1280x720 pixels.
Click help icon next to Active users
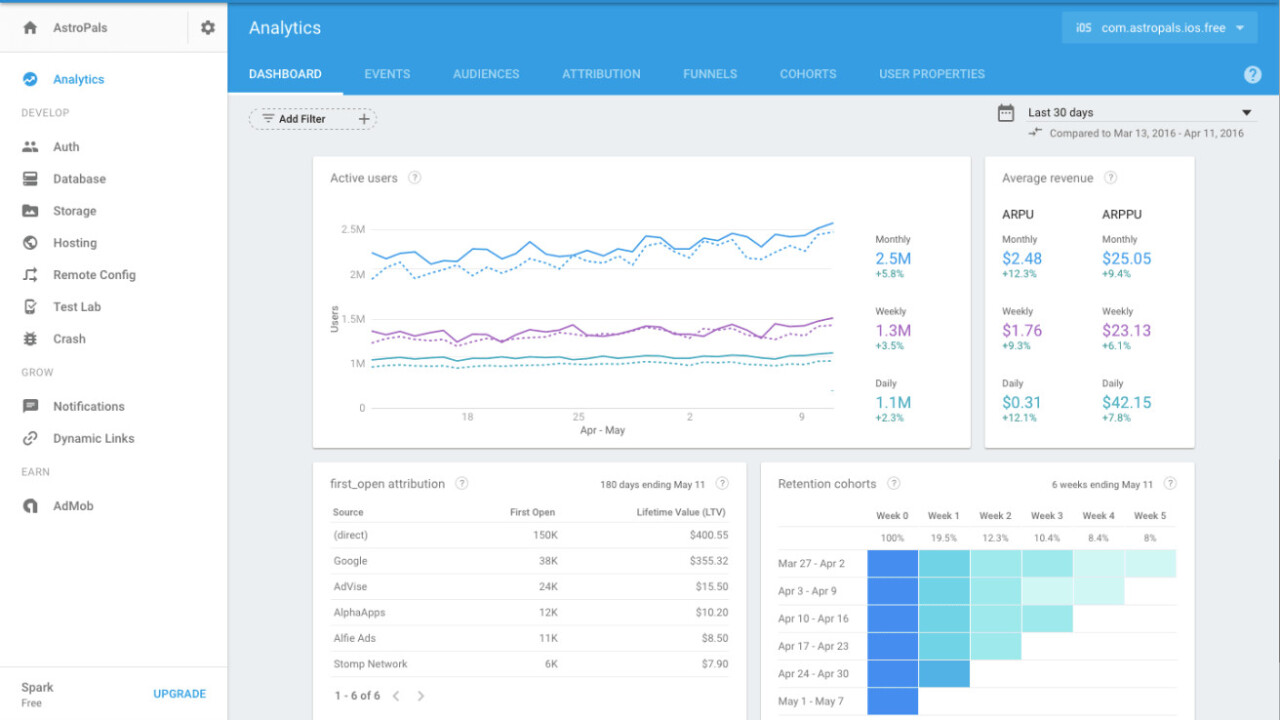coord(414,178)
